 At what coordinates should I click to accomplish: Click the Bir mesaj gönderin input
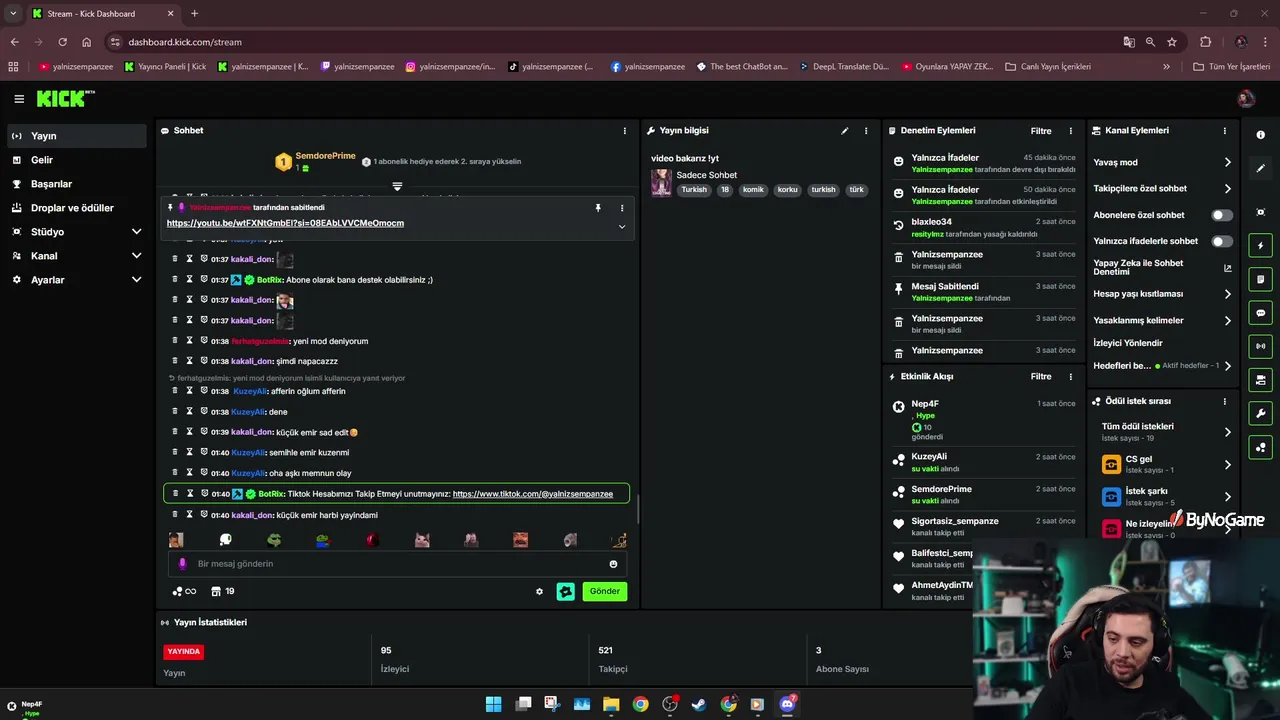point(398,564)
